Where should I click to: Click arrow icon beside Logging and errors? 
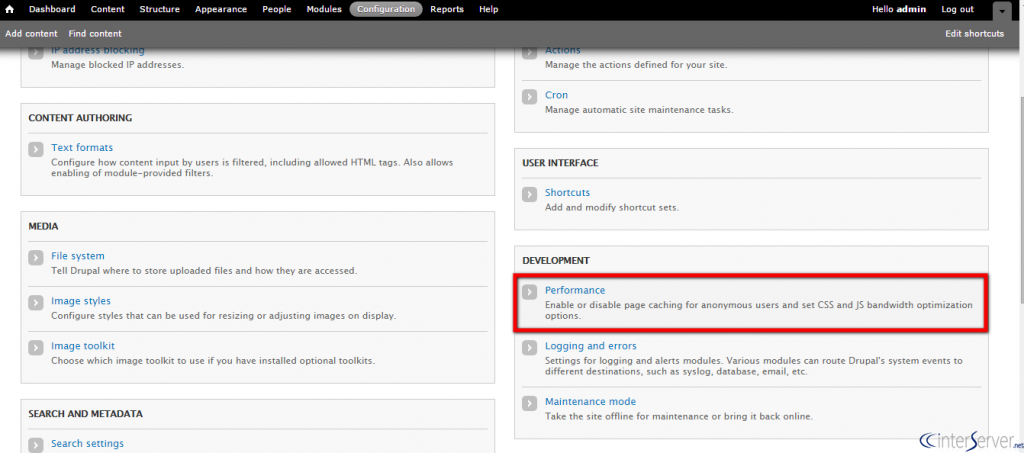point(530,348)
